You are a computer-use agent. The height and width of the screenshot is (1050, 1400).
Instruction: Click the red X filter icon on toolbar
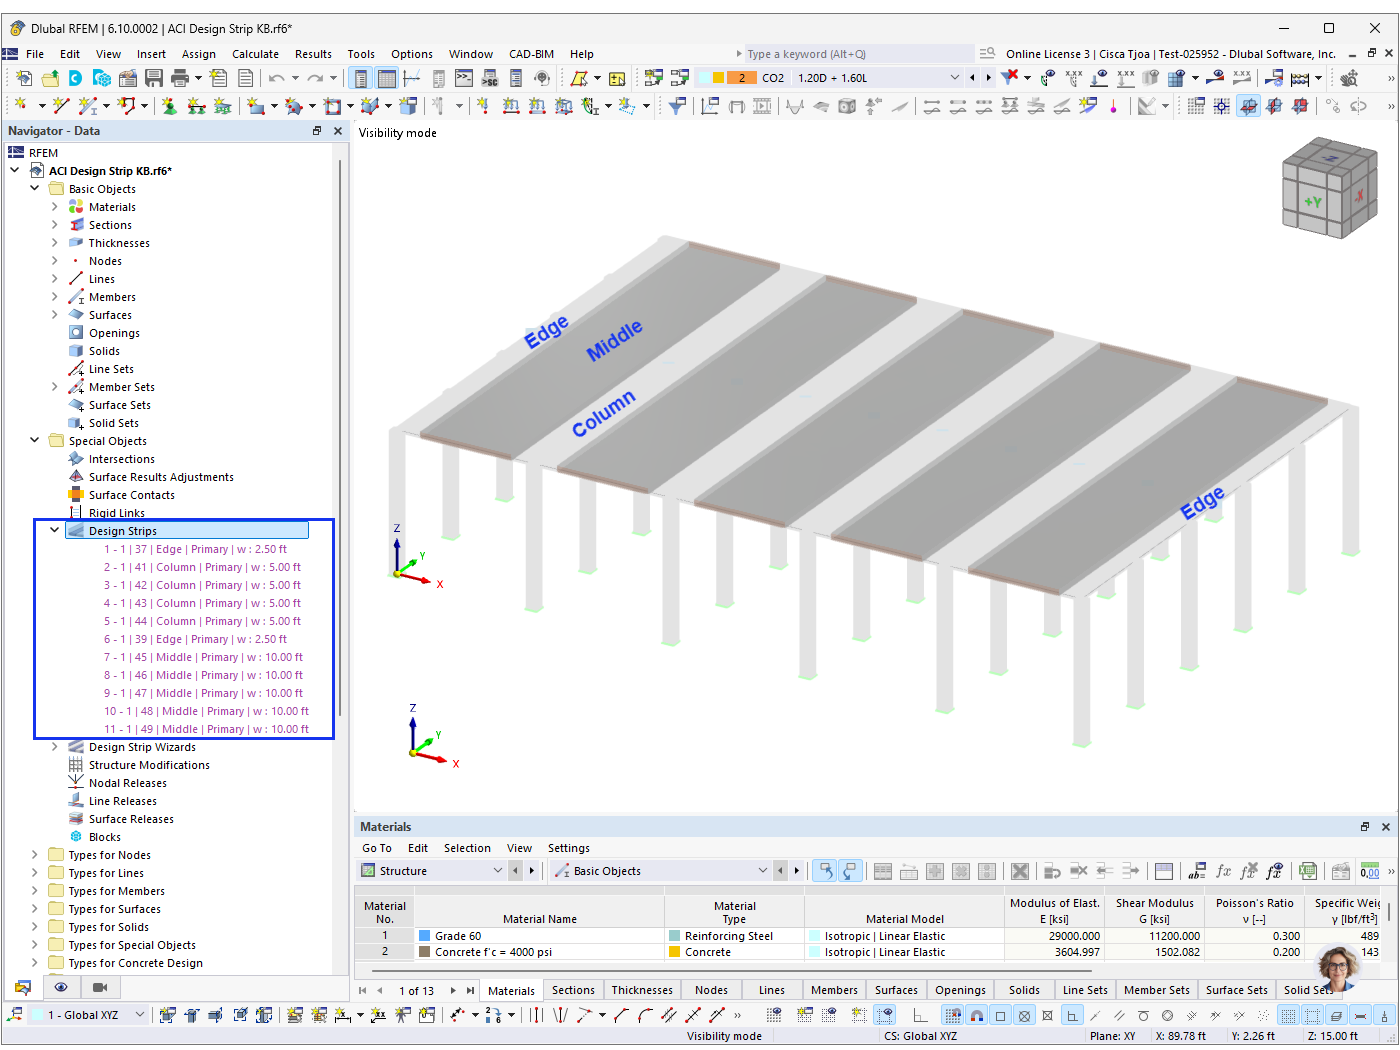(x=1009, y=76)
